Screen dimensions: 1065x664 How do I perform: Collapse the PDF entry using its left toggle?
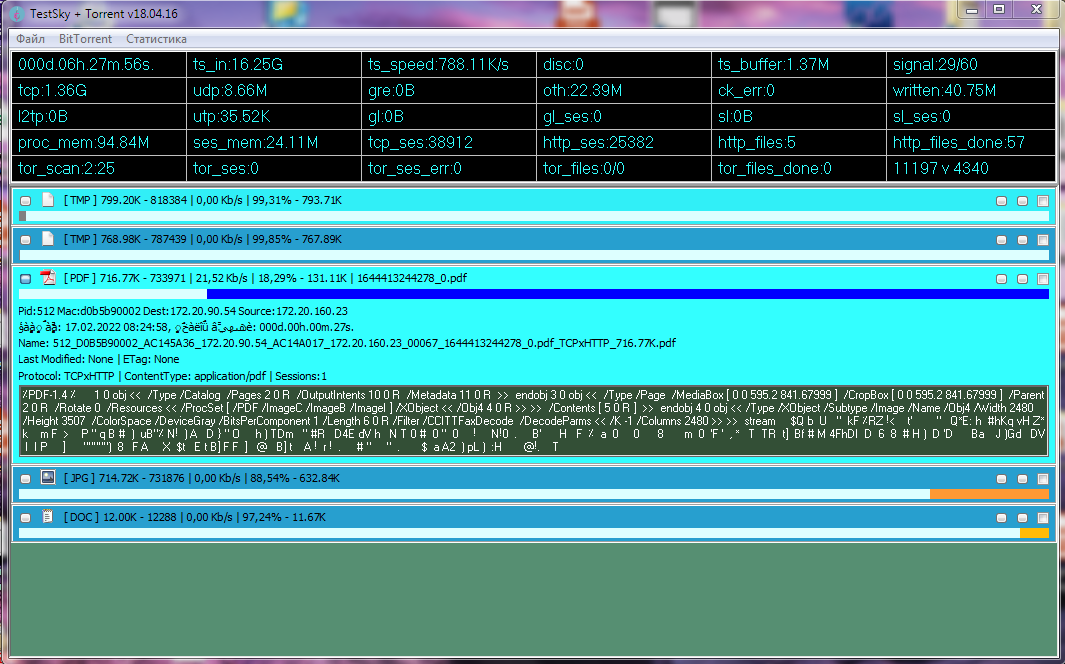(x=26, y=279)
